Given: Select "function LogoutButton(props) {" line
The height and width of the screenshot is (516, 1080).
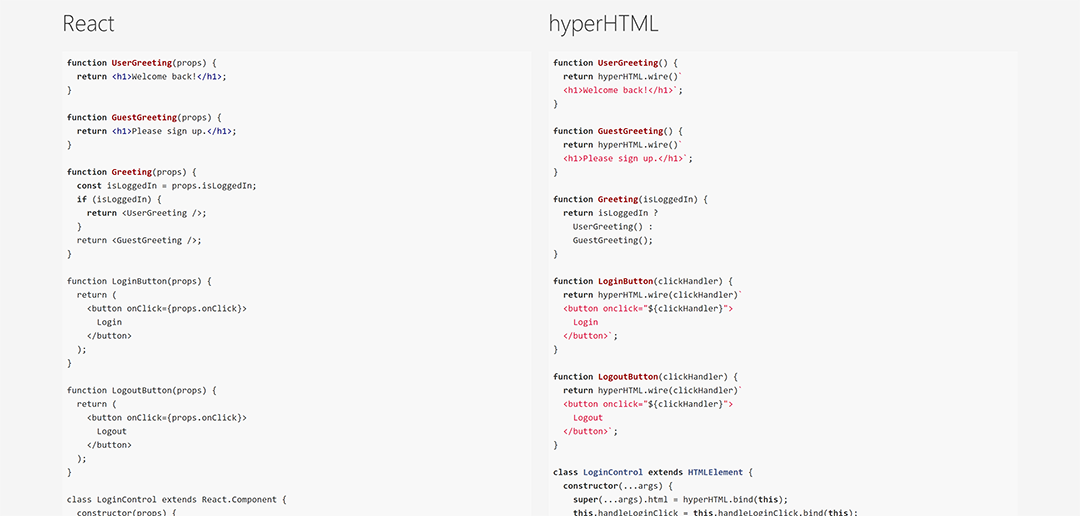Looking at the screenshot, I should coord(142,390).
